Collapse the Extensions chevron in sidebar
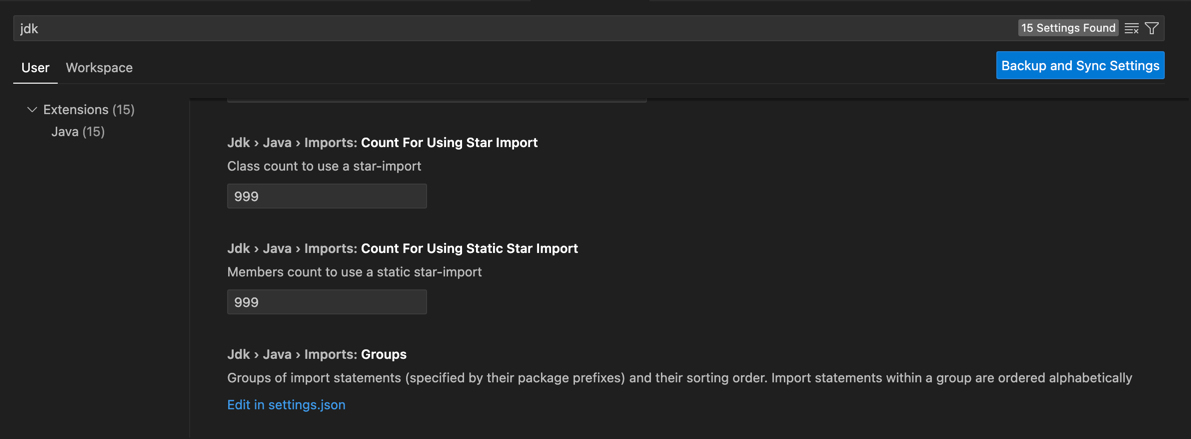Viewport: 1191px width, 439px height. [32, 110]
